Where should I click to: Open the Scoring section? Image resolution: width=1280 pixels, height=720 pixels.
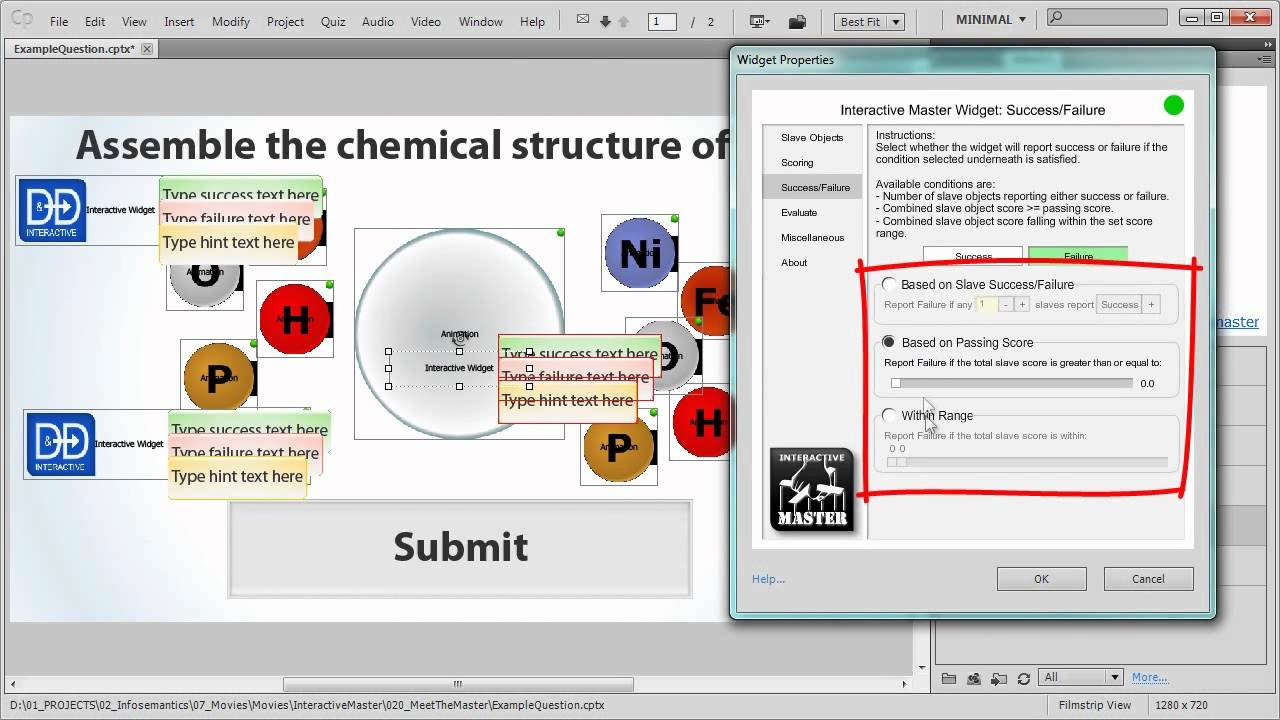[x=812, y=162]
